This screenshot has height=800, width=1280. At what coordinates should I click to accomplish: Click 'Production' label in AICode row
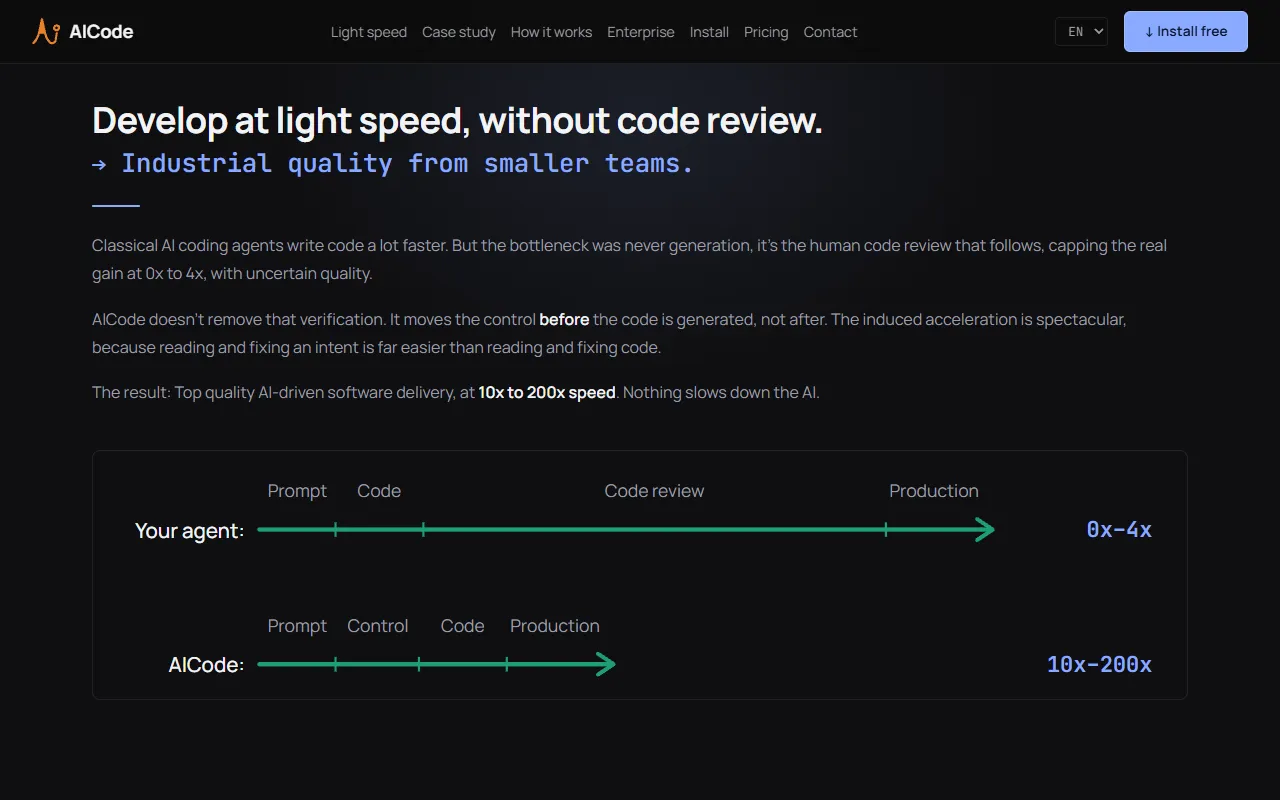pyautogui.click(x=555, y=626)
